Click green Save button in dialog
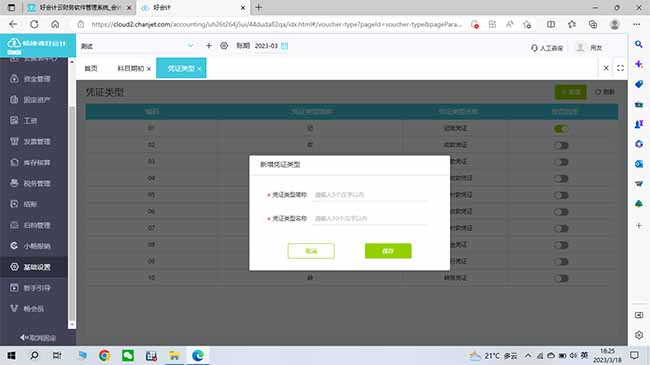 pos(388,251)
